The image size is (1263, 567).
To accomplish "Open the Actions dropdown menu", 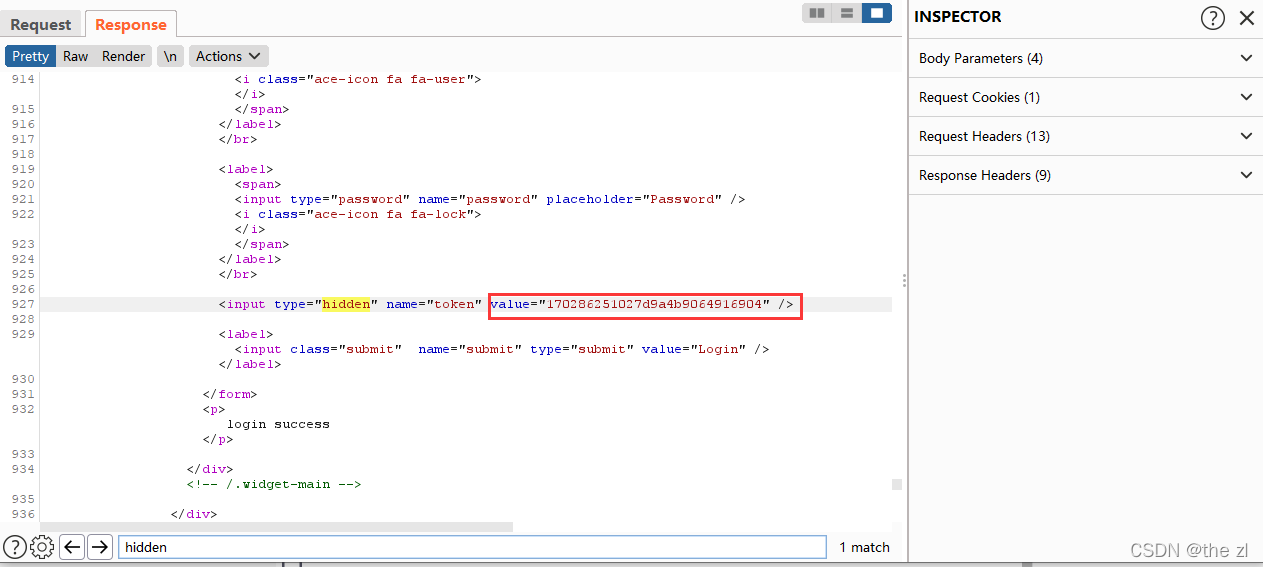I will pyautogui.click(x=228, y=56).
